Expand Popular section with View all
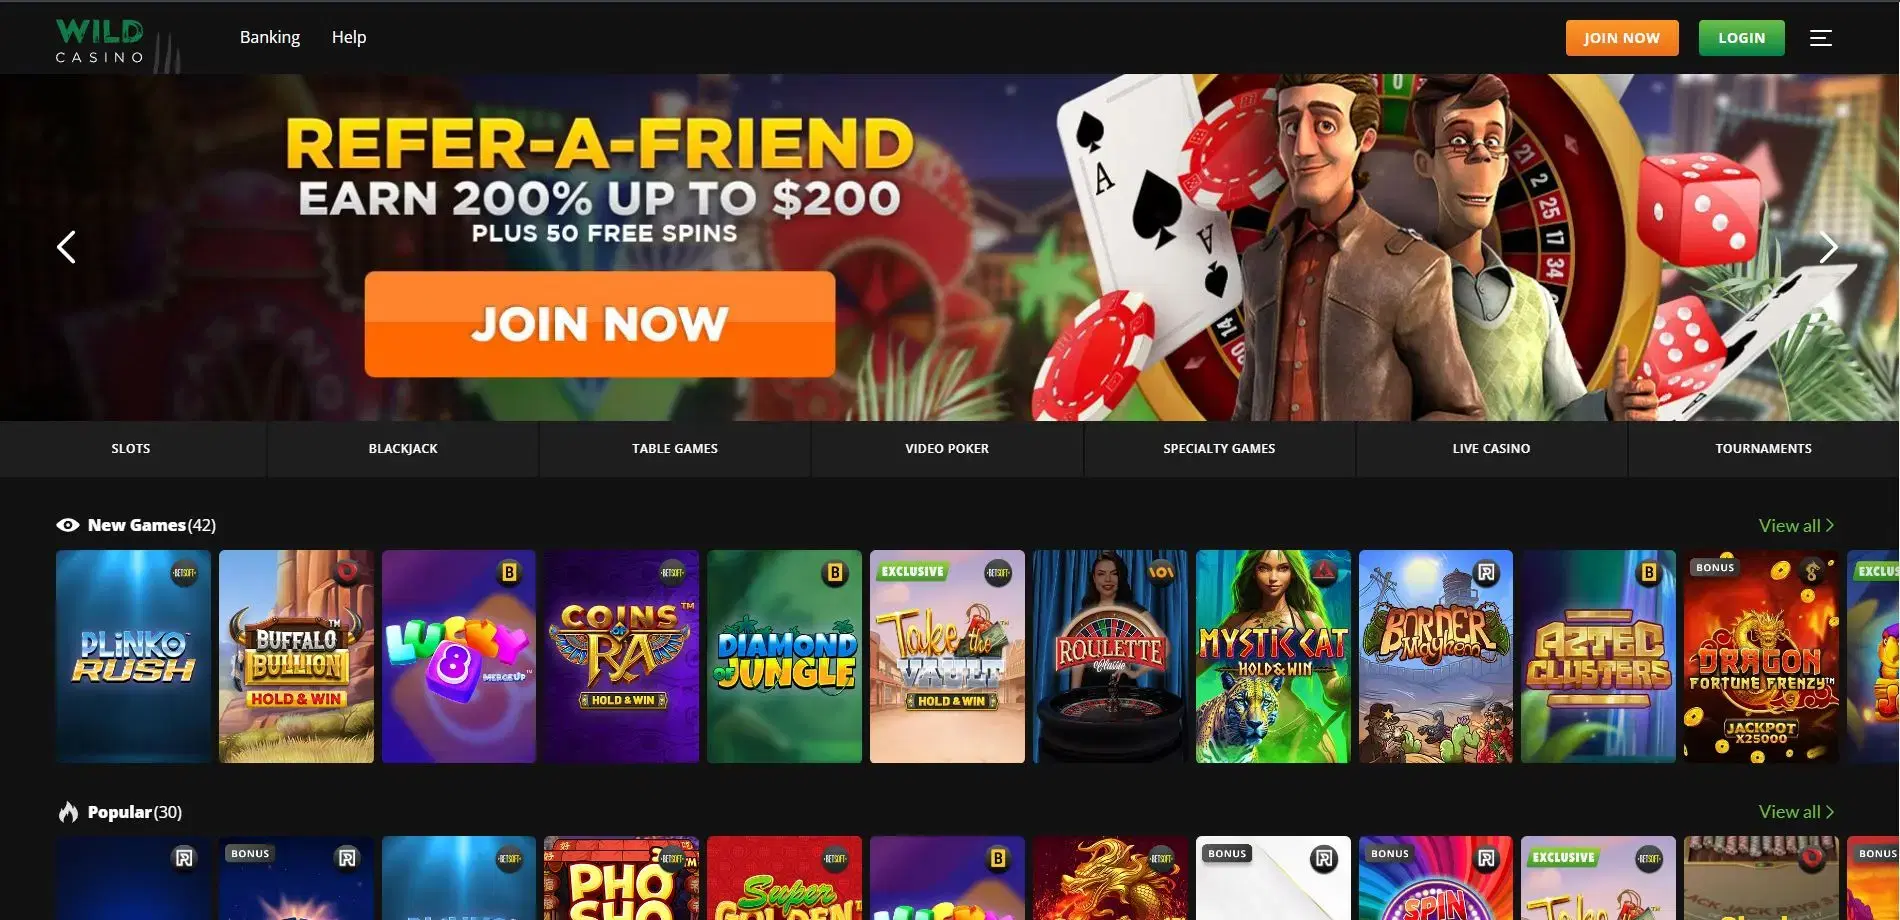The image size is (1900, 920). pos(1796,812)
